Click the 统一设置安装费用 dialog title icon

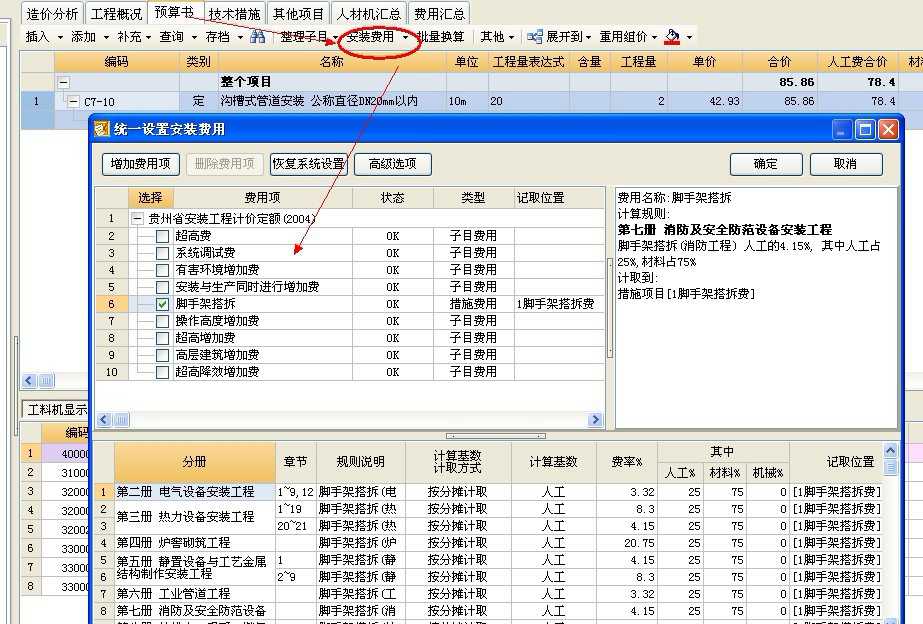point(102,129)
